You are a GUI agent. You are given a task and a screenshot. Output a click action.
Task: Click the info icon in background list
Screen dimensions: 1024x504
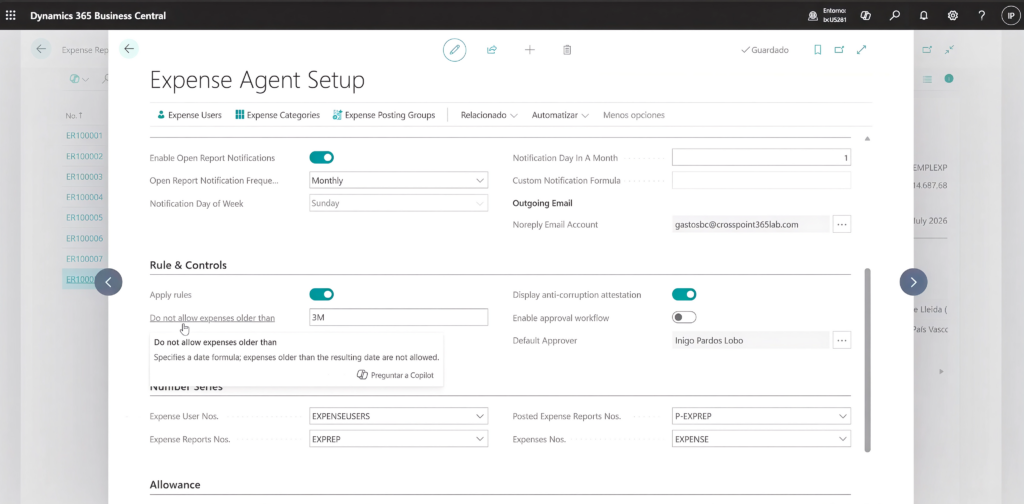coord(949,79)
